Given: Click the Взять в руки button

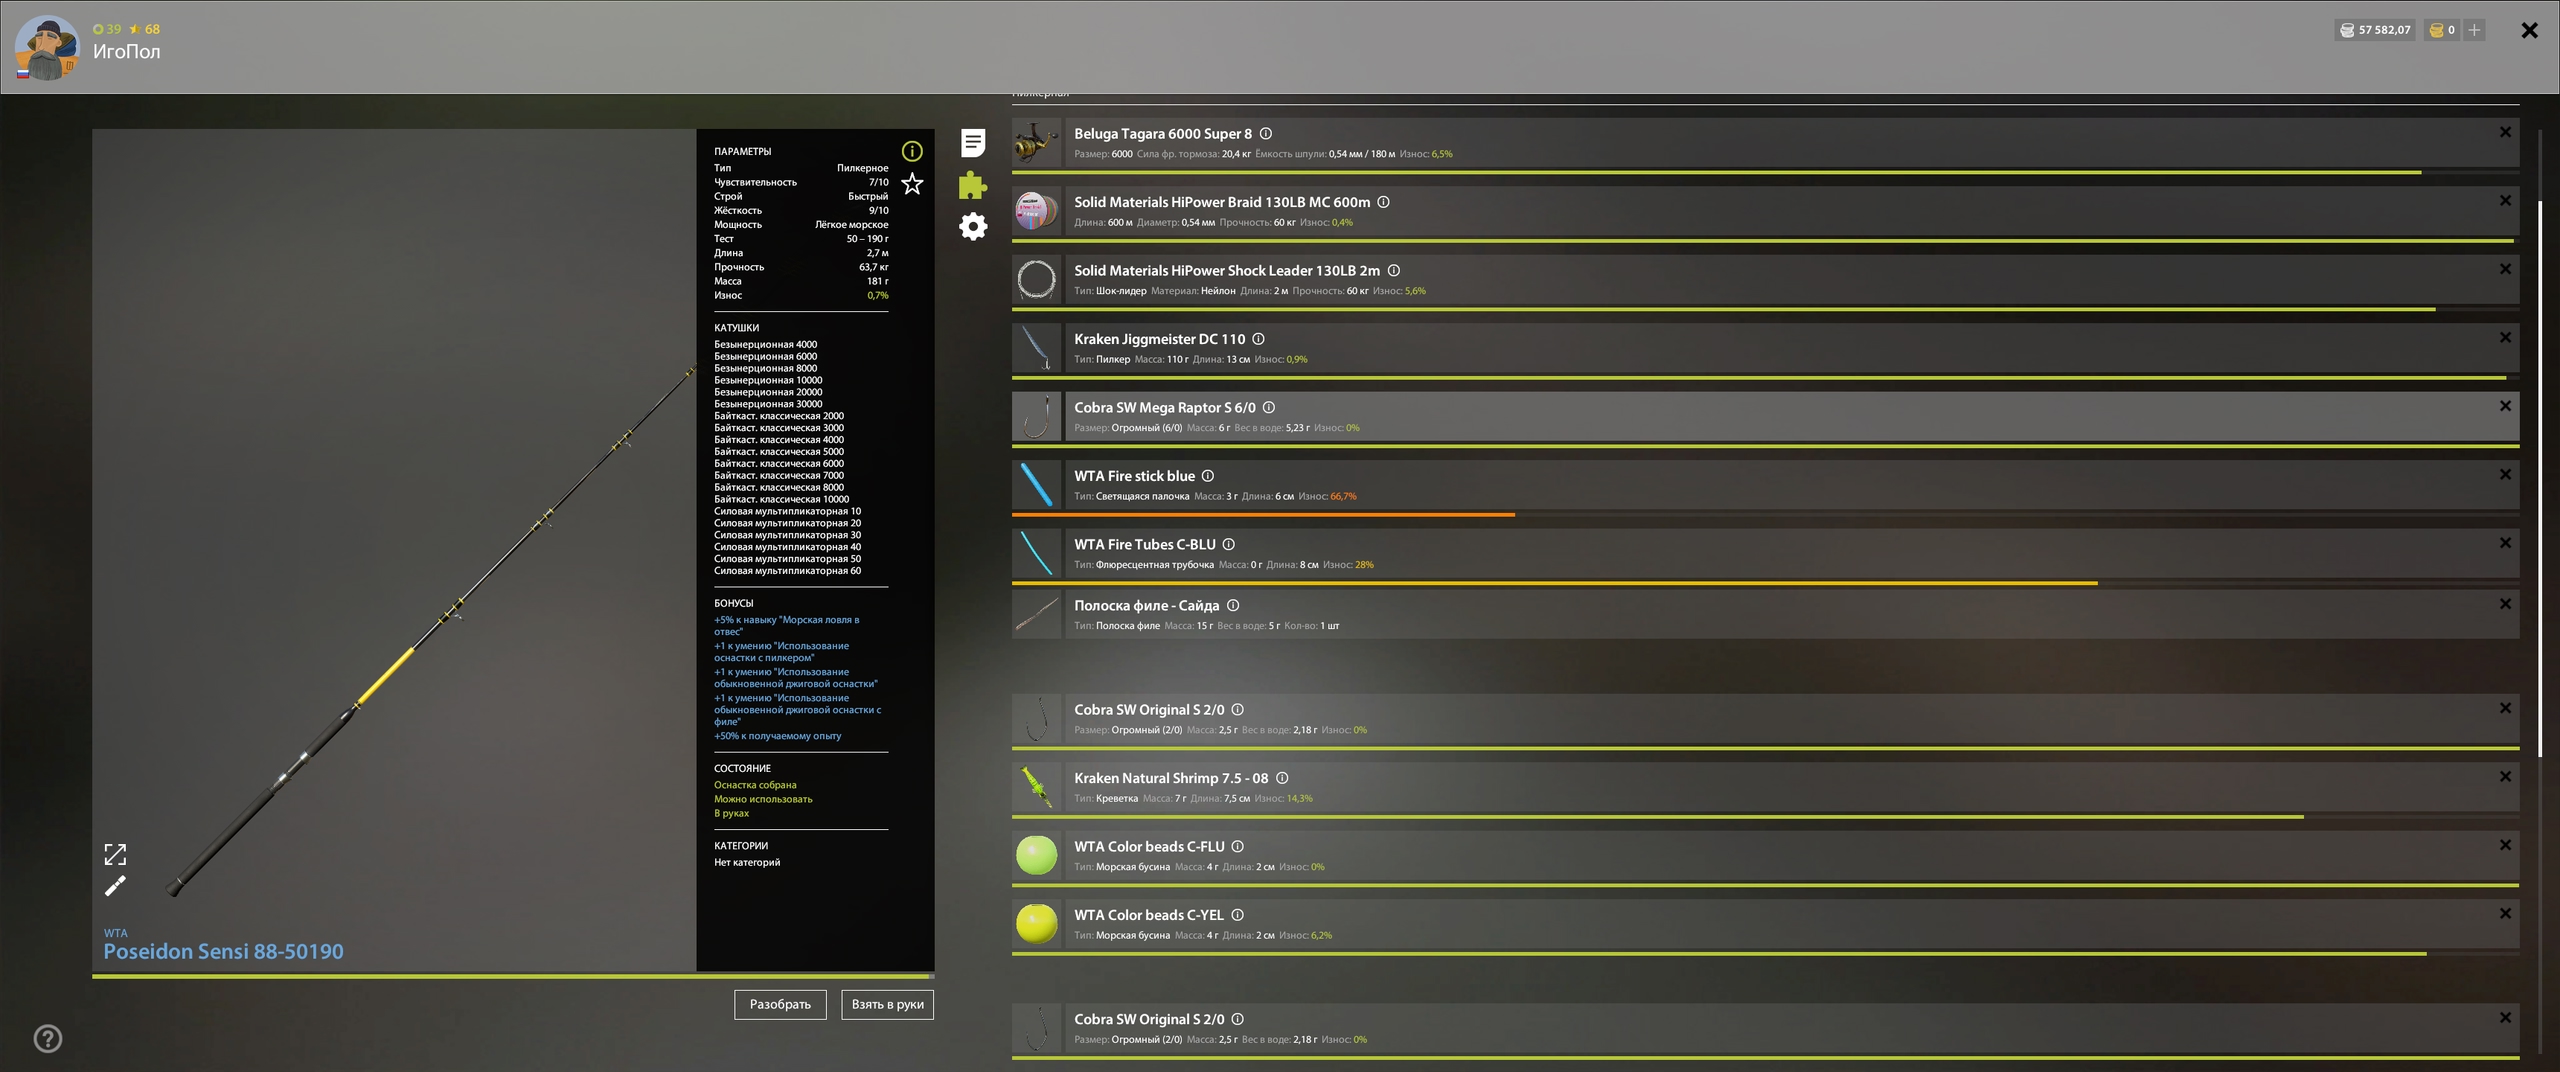Looking at the screenshot, I should click(x=887, y=1004).
